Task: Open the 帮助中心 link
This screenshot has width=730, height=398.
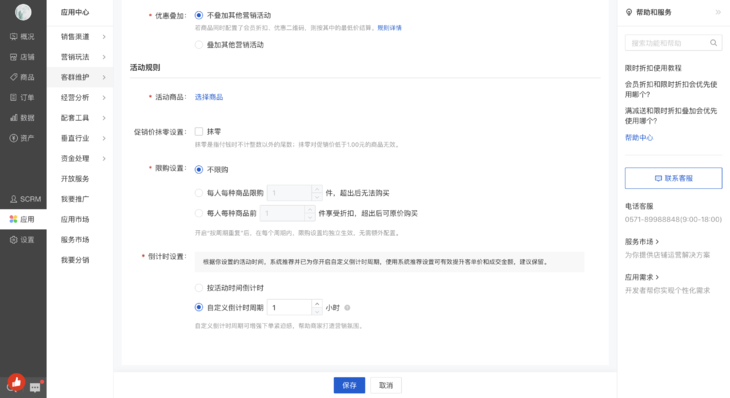Action: tap(639, 137)
